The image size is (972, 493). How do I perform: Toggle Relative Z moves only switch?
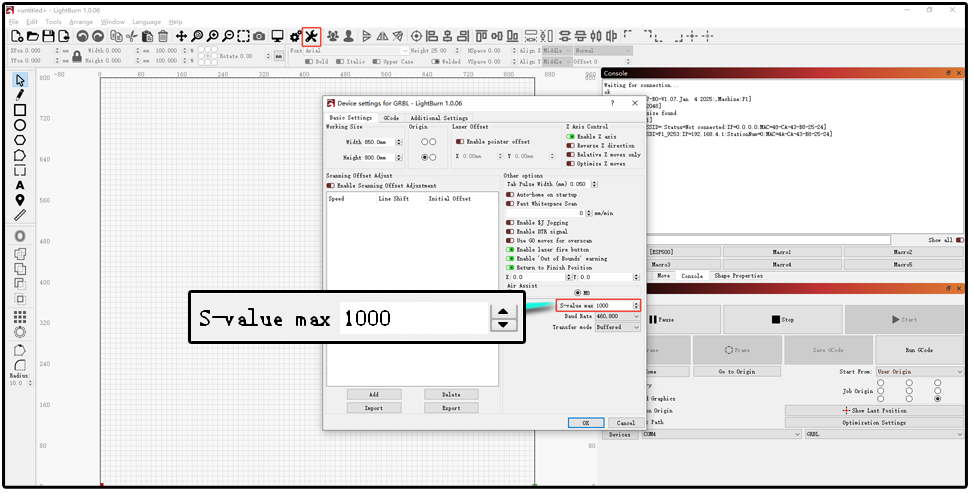point(570,155)
